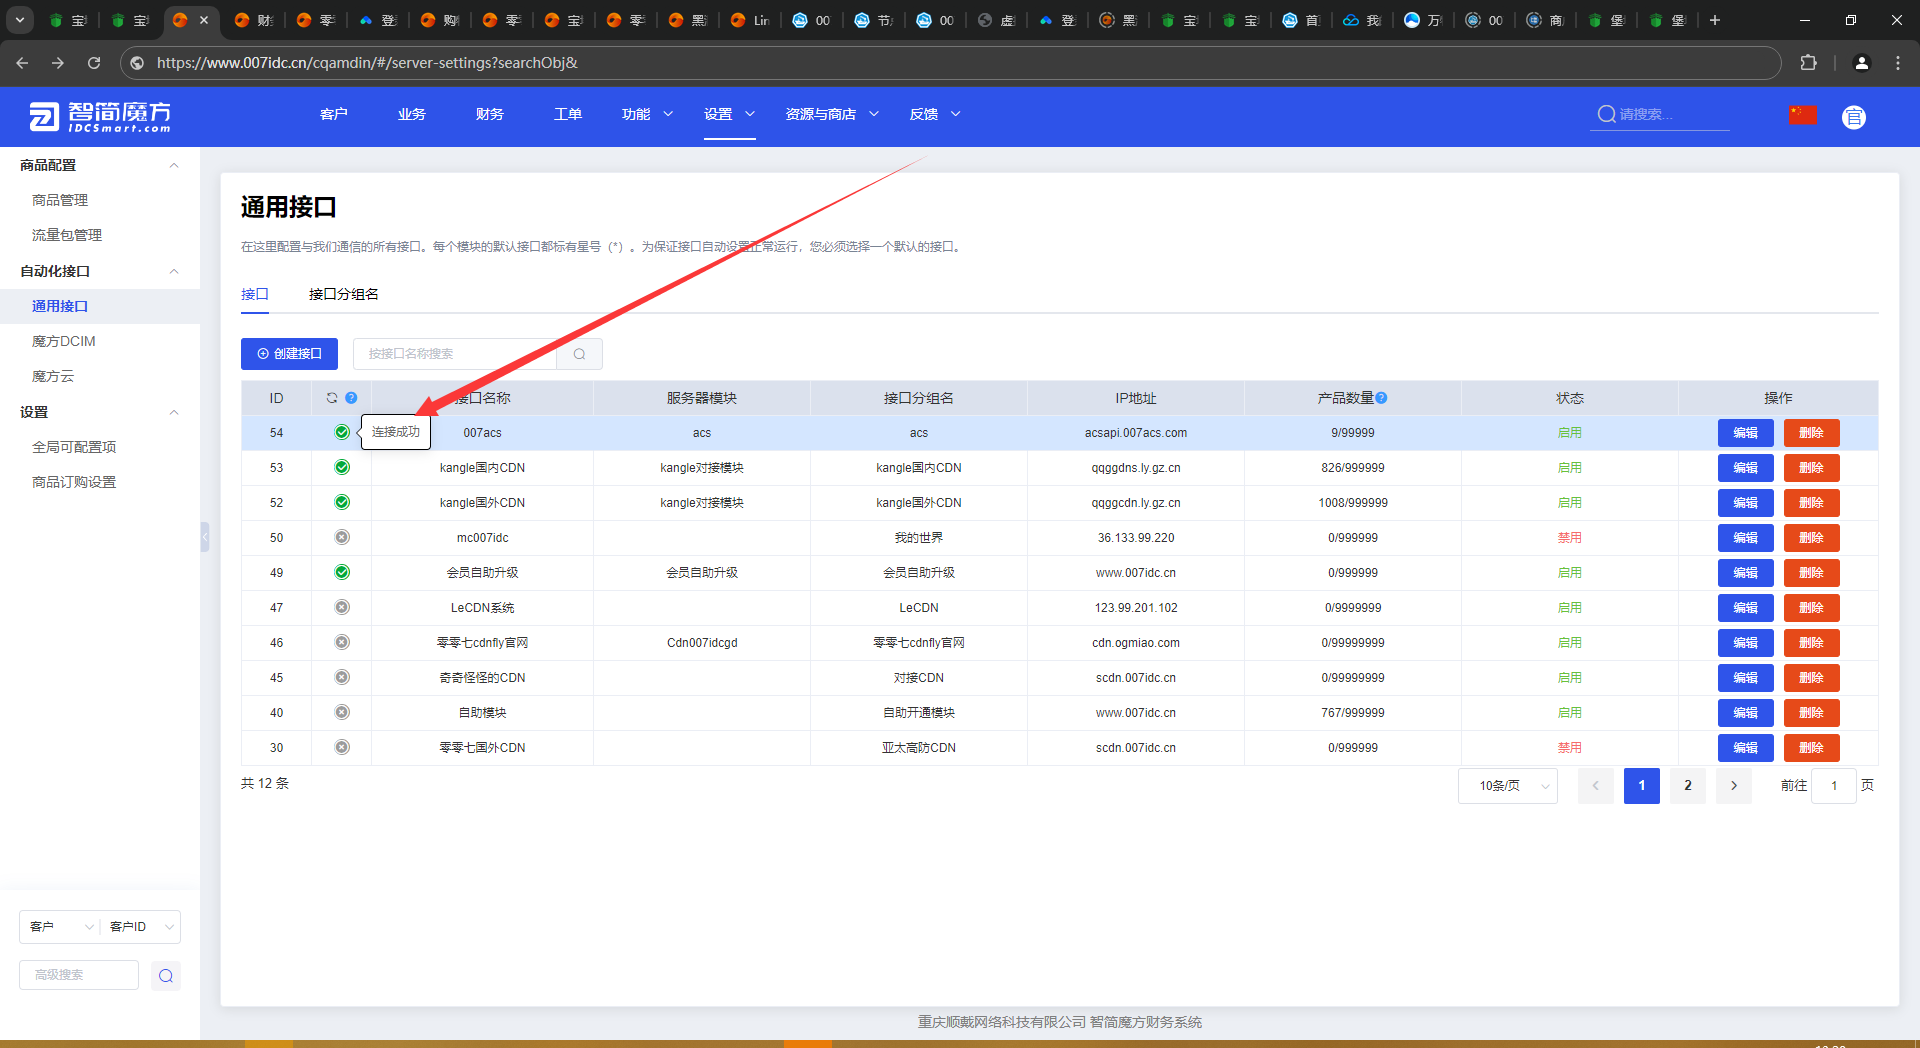Viewport: 1920px width, 1048px height.
Task: Focus the 按接口名称搜索 input field
Action: (x=455, y=354)
